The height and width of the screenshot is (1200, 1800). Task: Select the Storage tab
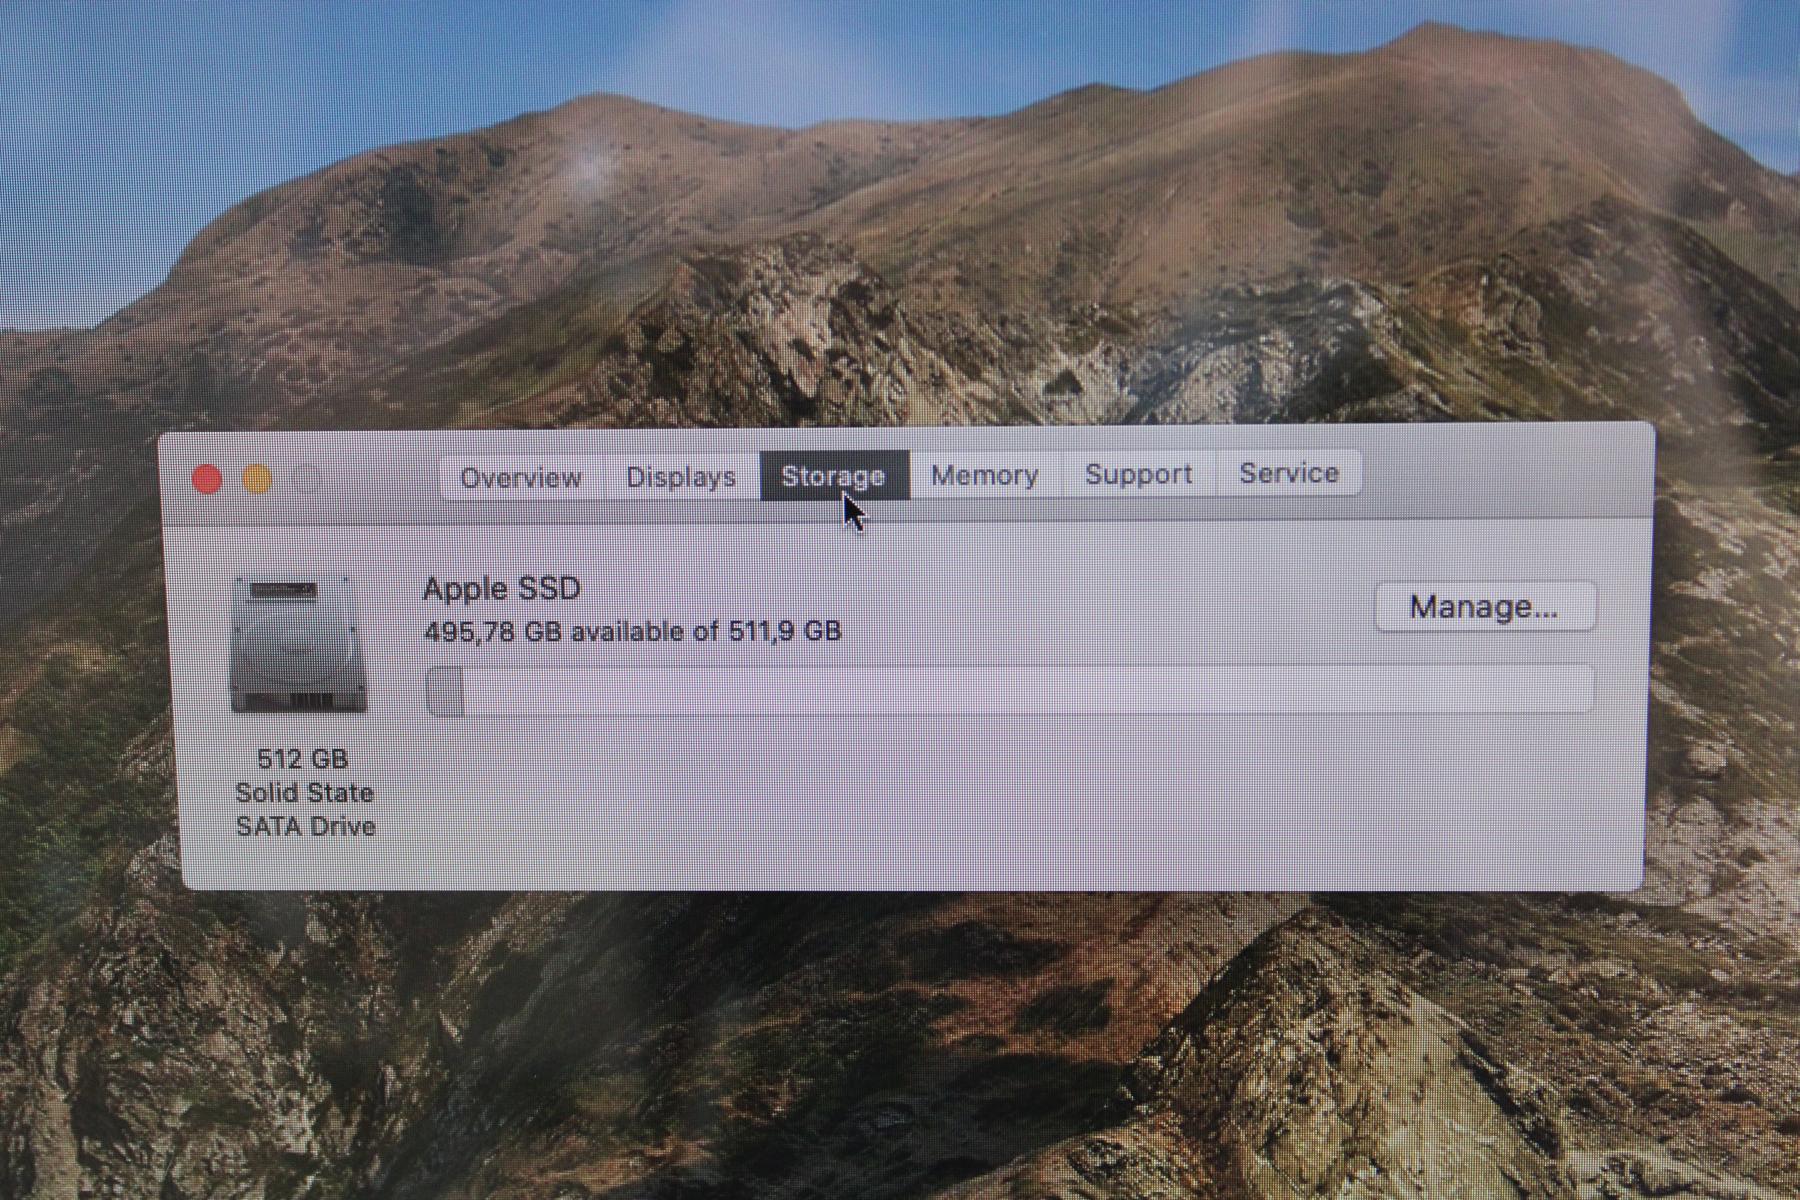coord(833,476)
